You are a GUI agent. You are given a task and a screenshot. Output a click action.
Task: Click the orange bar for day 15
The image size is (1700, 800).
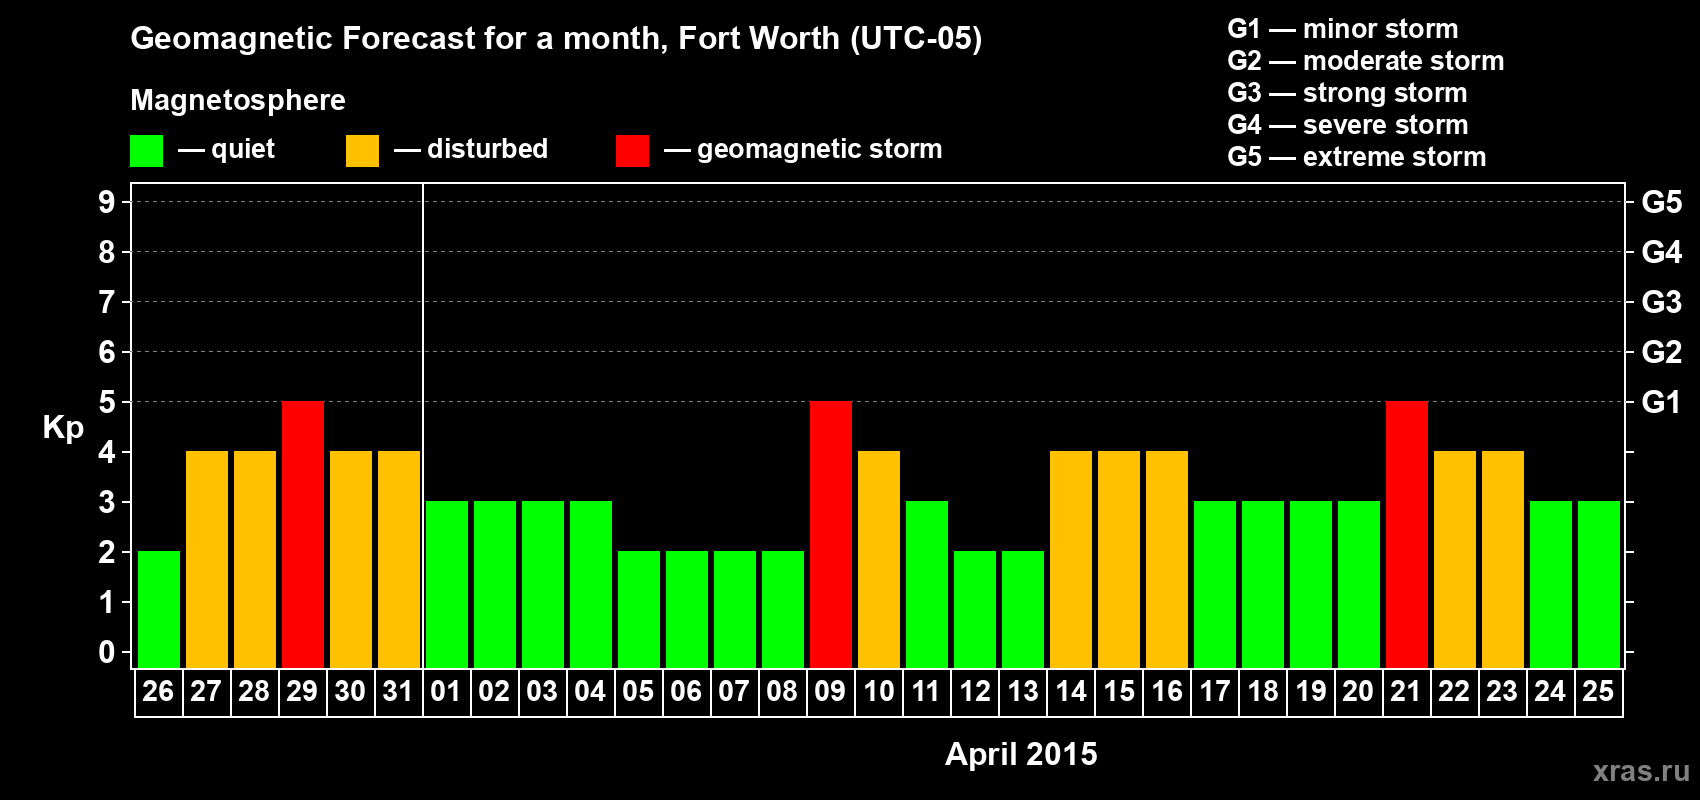click(1119, 559)
